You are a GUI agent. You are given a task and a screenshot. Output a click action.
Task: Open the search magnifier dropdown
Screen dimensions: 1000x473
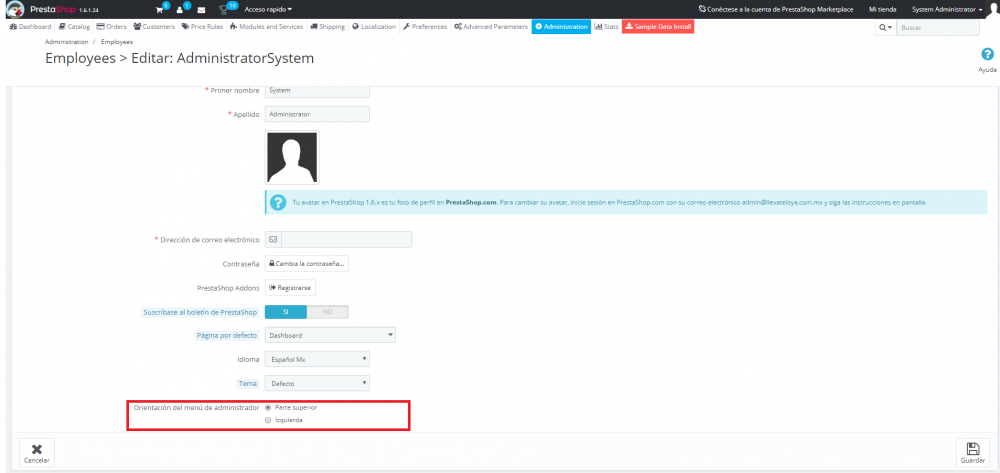[x=885, y=27]
